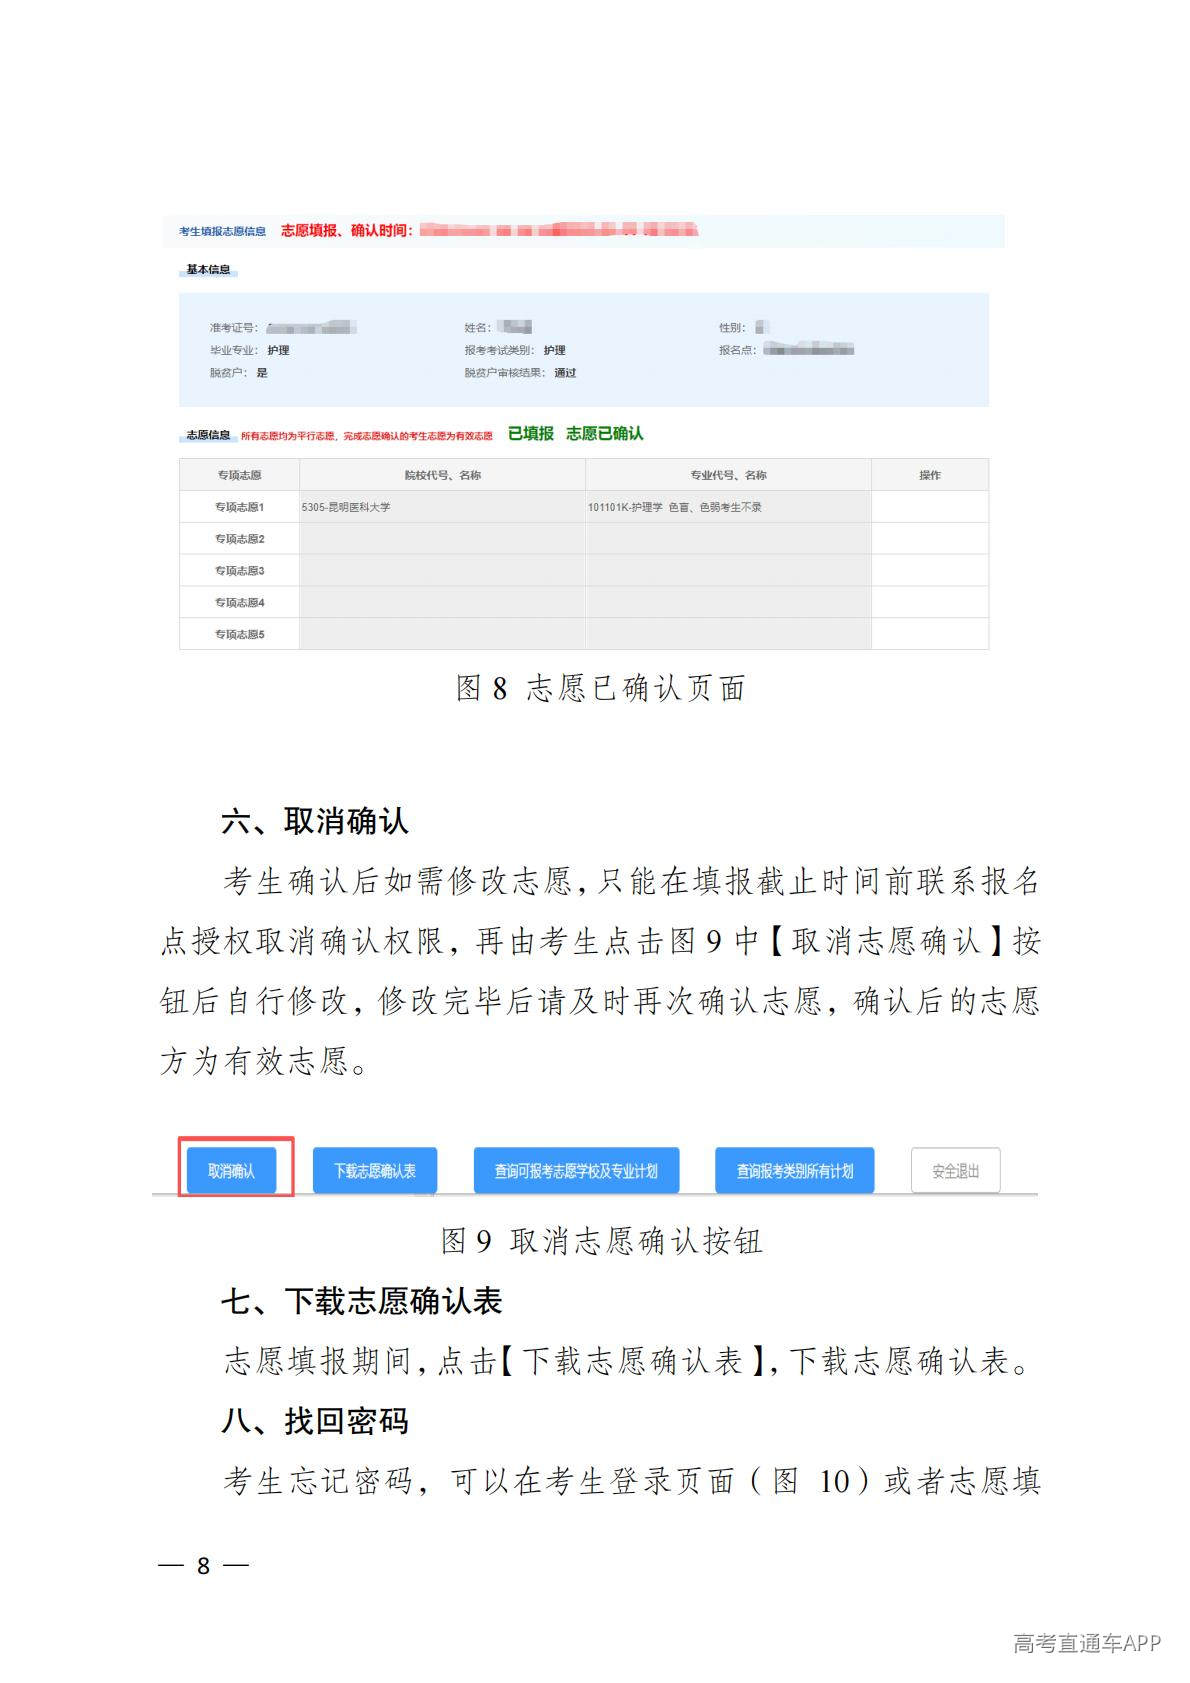Select the red 所有志愿均为平行志愿 notice
Screen dimensions: 1190x1683
point(367,436)
